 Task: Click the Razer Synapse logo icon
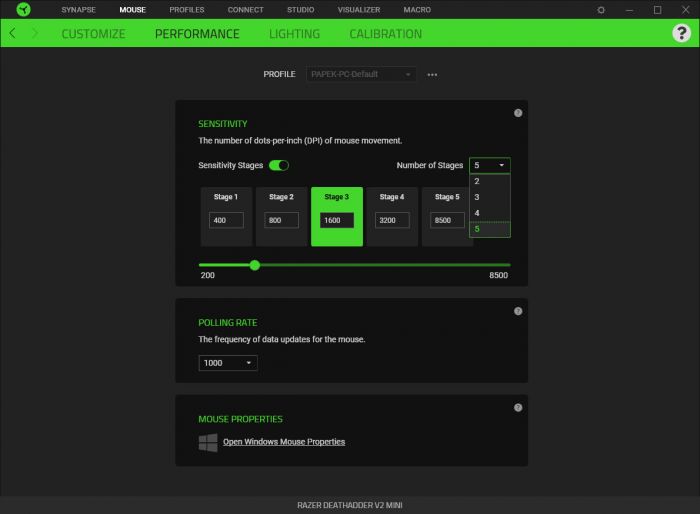pyautogui.click(x=23, y=9)
